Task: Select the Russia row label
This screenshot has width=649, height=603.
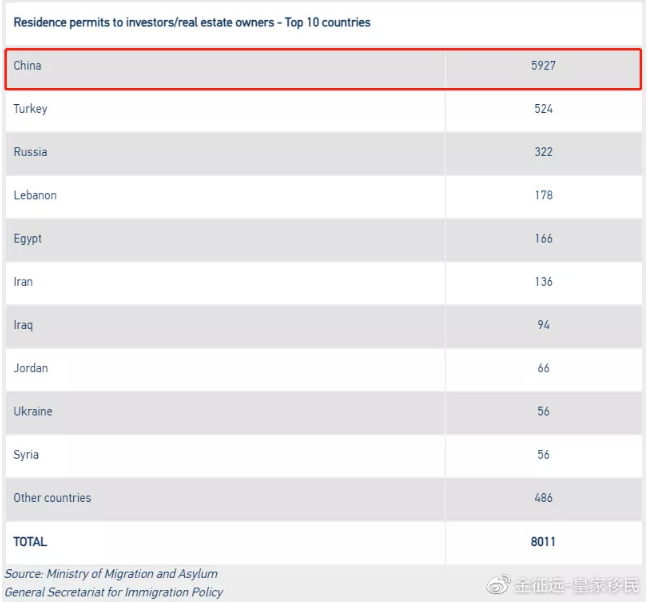Action: tap(30, 152)
